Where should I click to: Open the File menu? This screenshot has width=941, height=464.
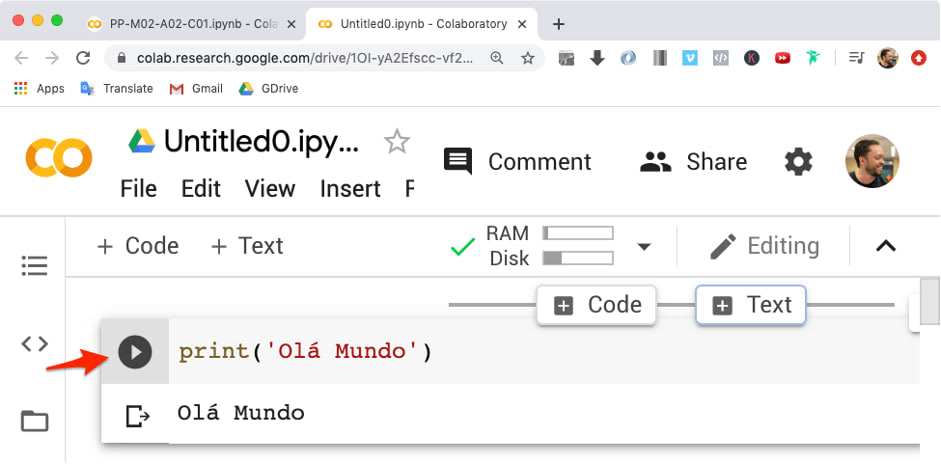pos(138,189)
